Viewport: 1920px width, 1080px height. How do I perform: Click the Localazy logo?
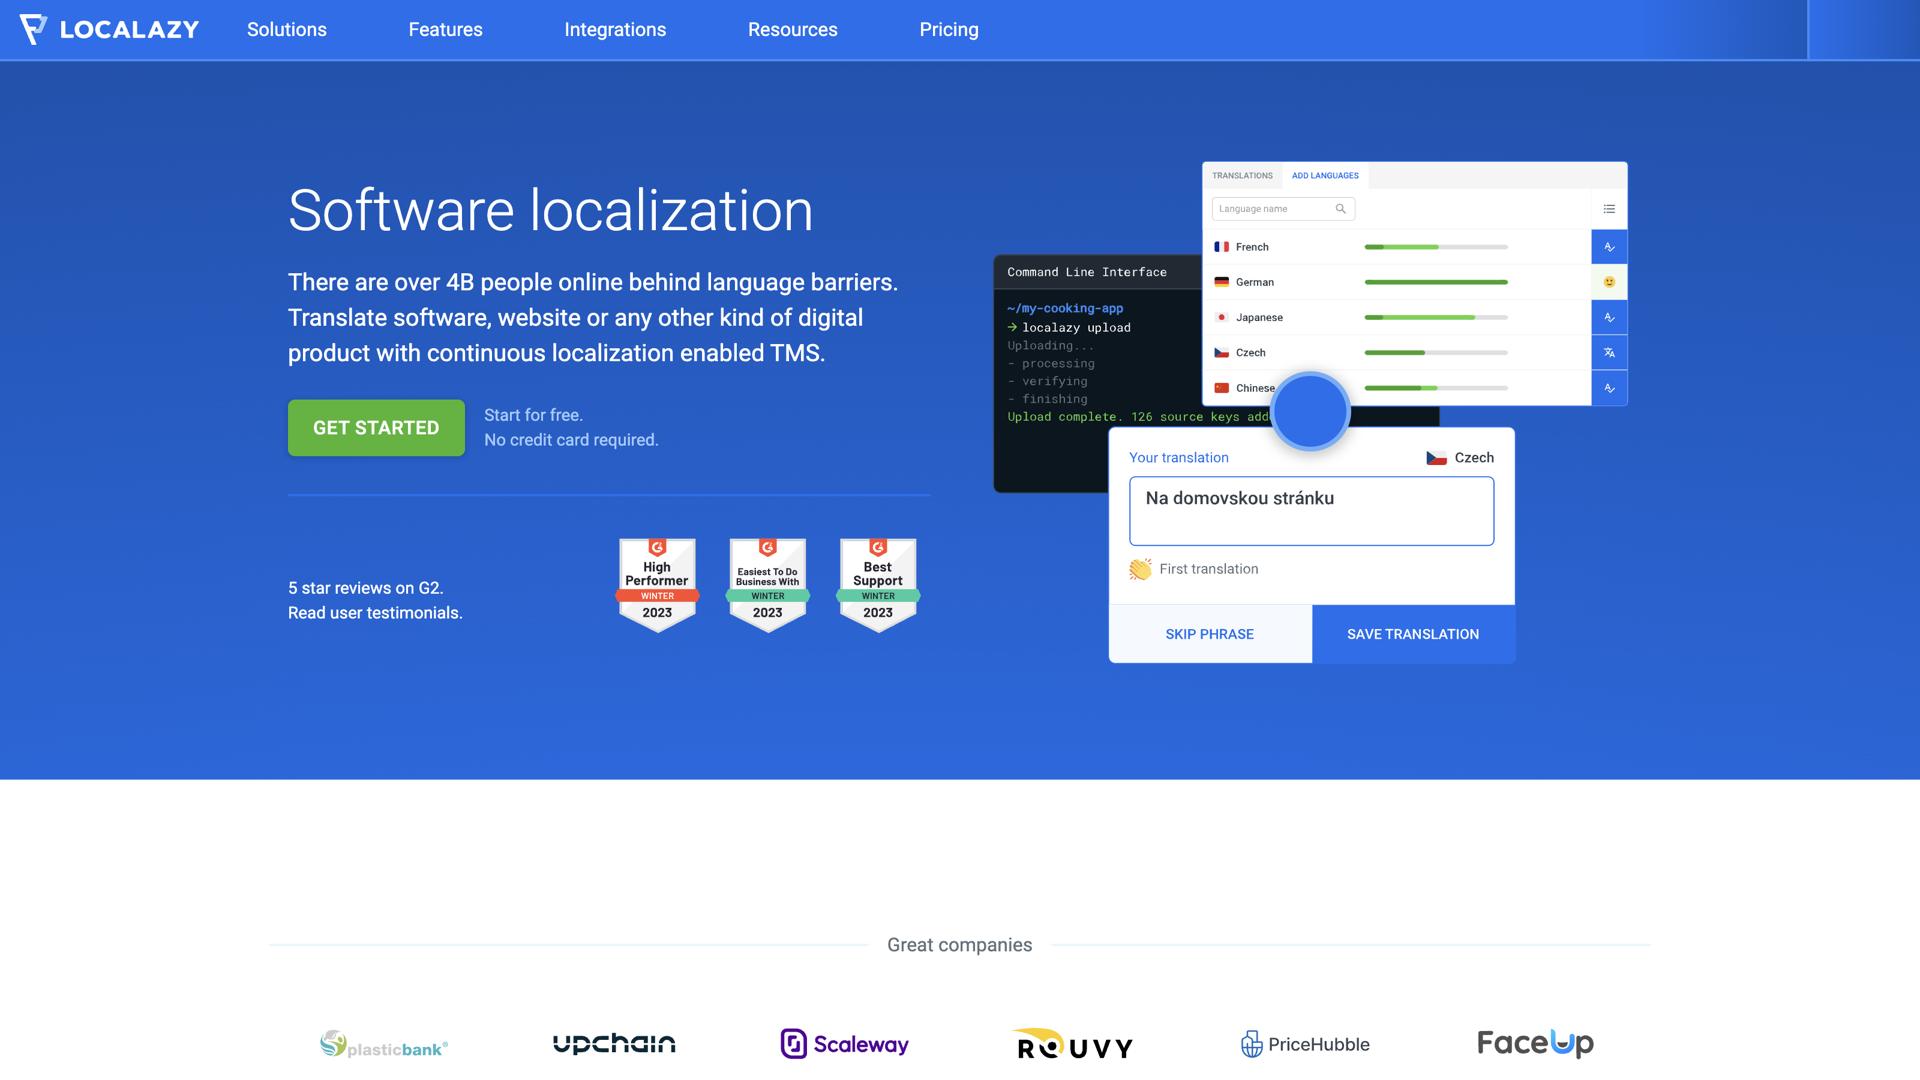(109, 30)
